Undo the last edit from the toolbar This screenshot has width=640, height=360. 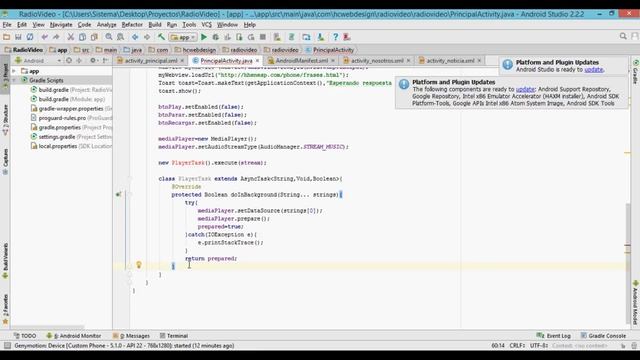tap(44, 37)
